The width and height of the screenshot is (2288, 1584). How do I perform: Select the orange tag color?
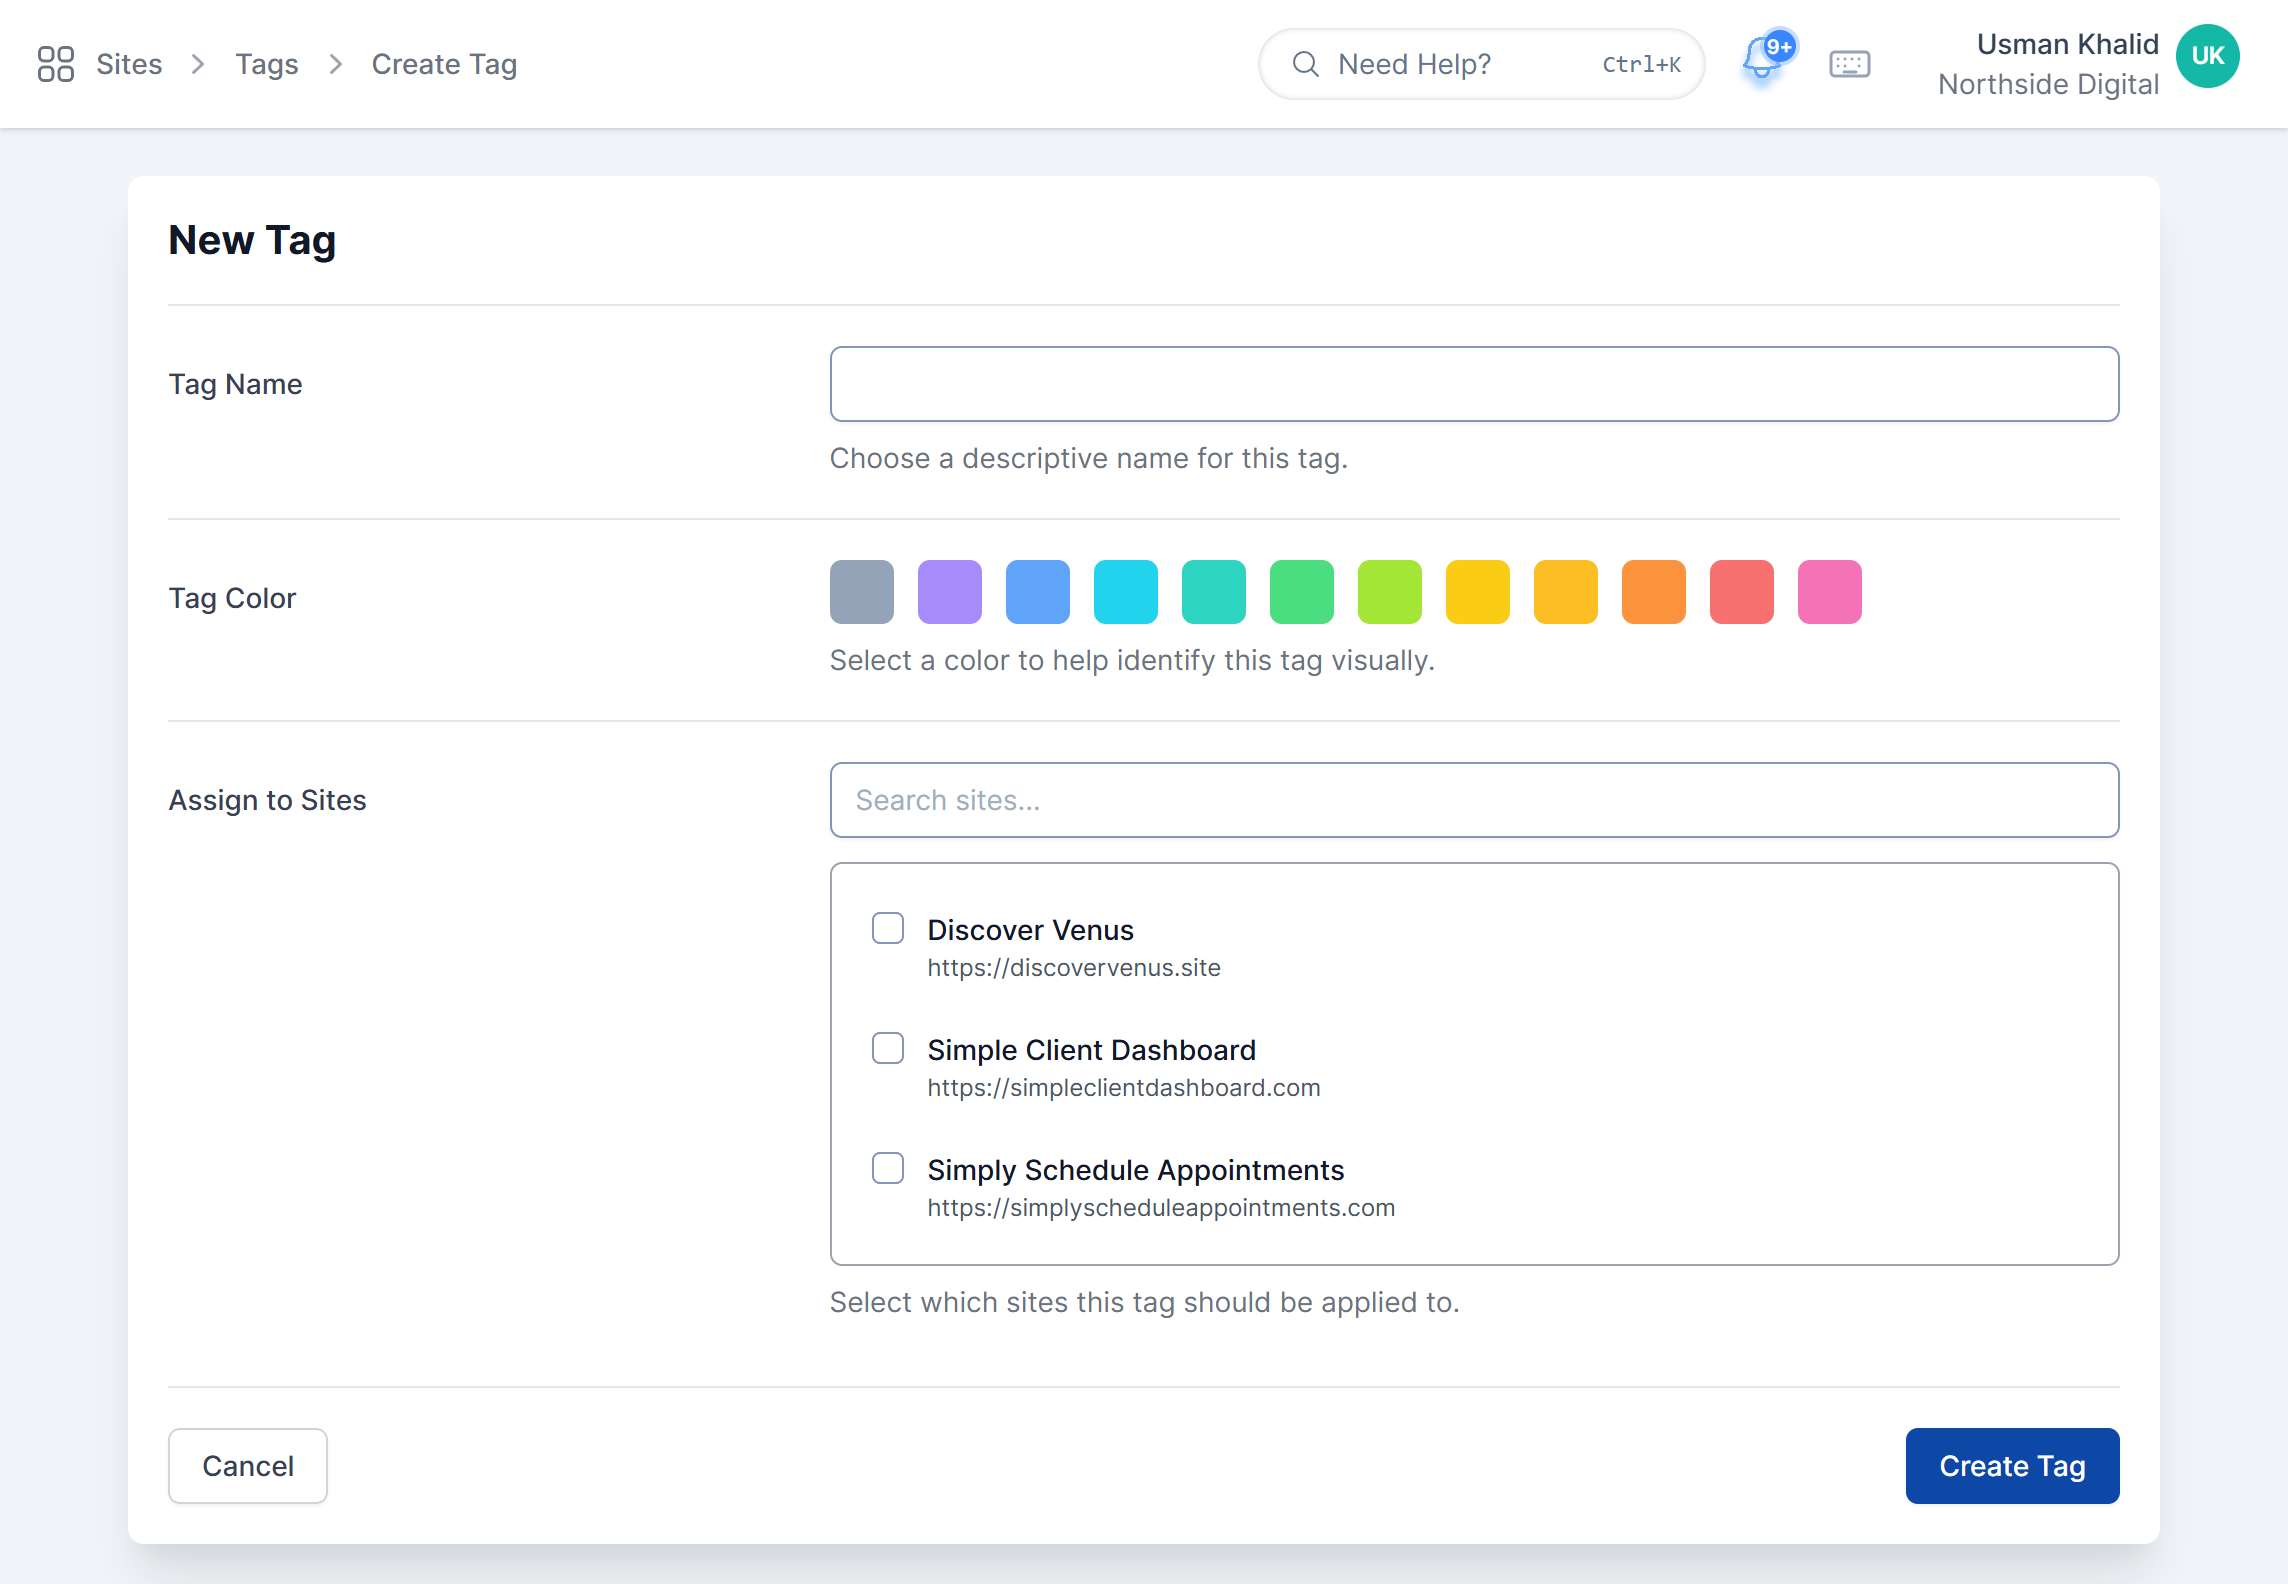point(1654,592)
